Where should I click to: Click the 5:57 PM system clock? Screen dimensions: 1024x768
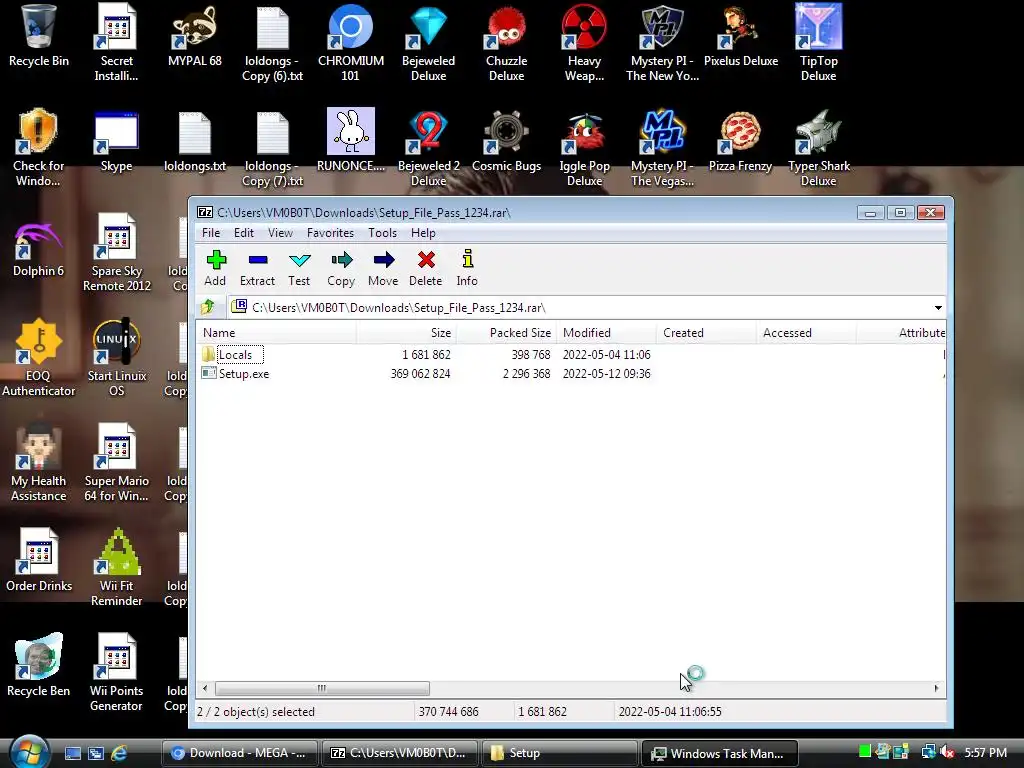985,753
